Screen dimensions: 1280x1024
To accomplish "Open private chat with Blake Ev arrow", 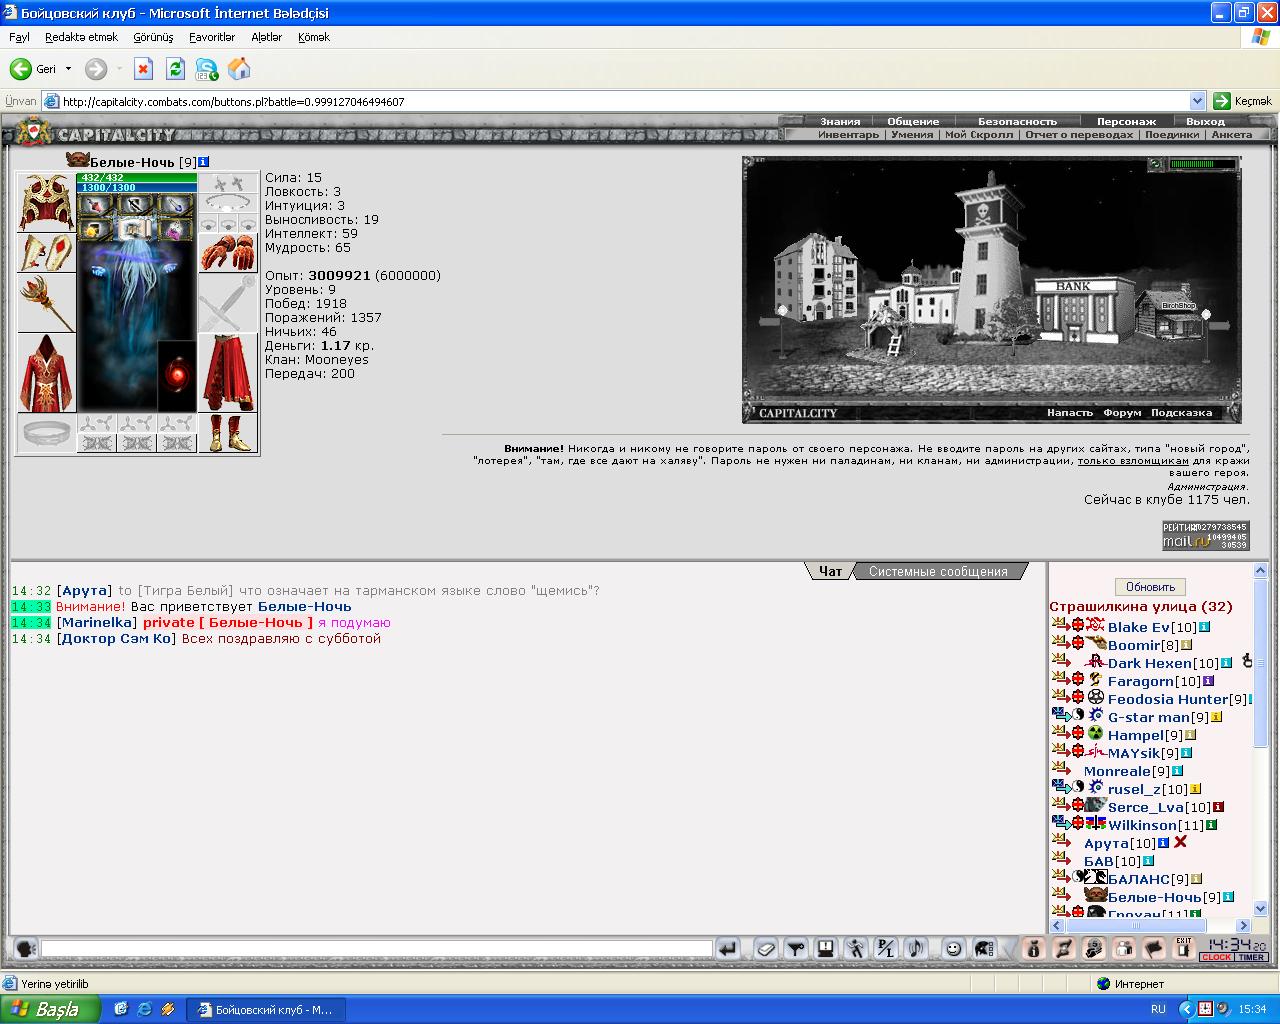I will pos(1060,625).
